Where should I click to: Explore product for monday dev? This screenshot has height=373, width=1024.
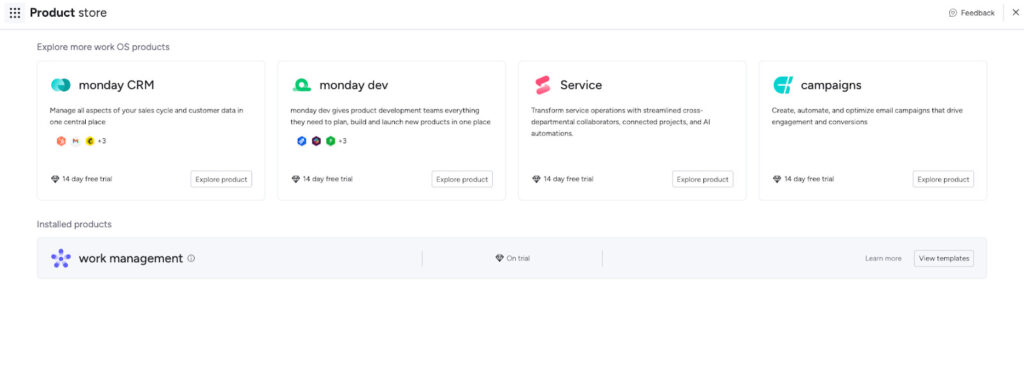(462, 179)
